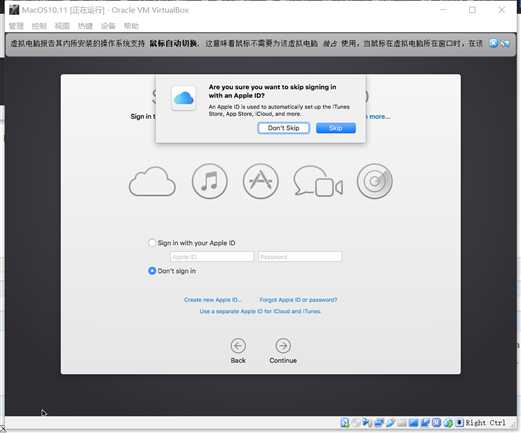Click the learn more link beside the dialog
The height and width of the screenshot is (433, 521).
[x=378, y=116]
